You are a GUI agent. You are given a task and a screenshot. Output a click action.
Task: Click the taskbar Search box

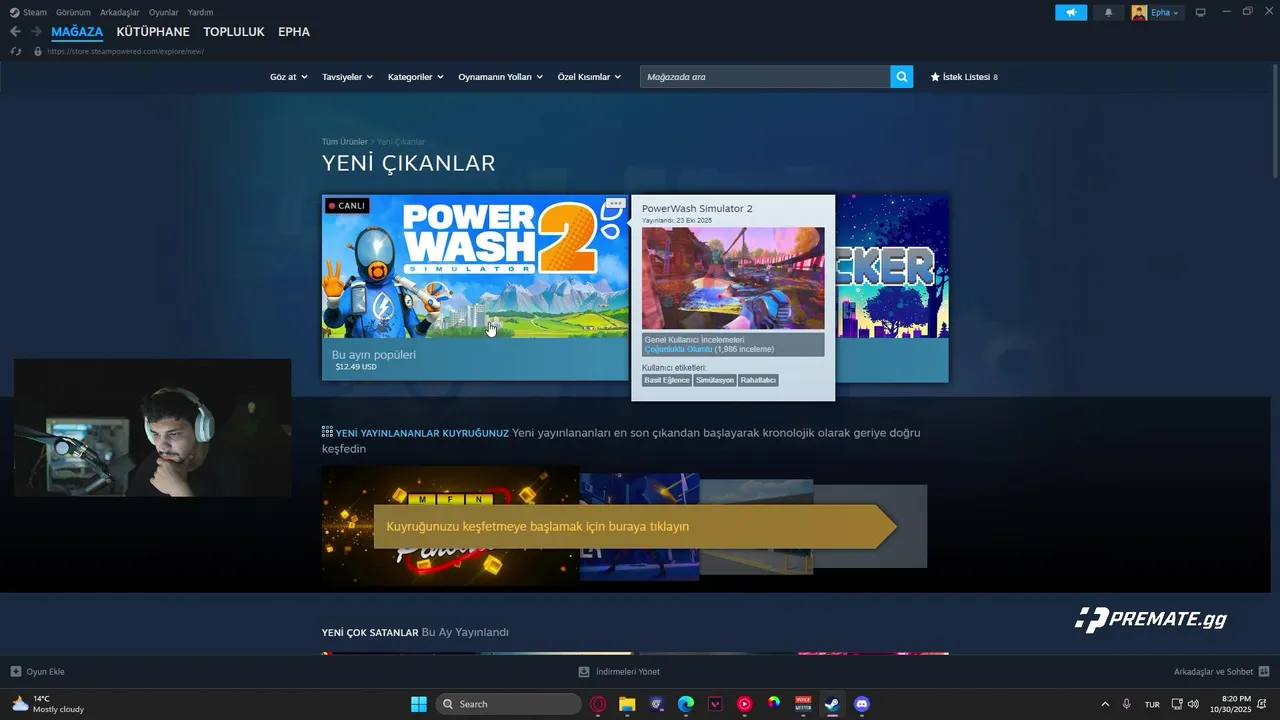509,704
